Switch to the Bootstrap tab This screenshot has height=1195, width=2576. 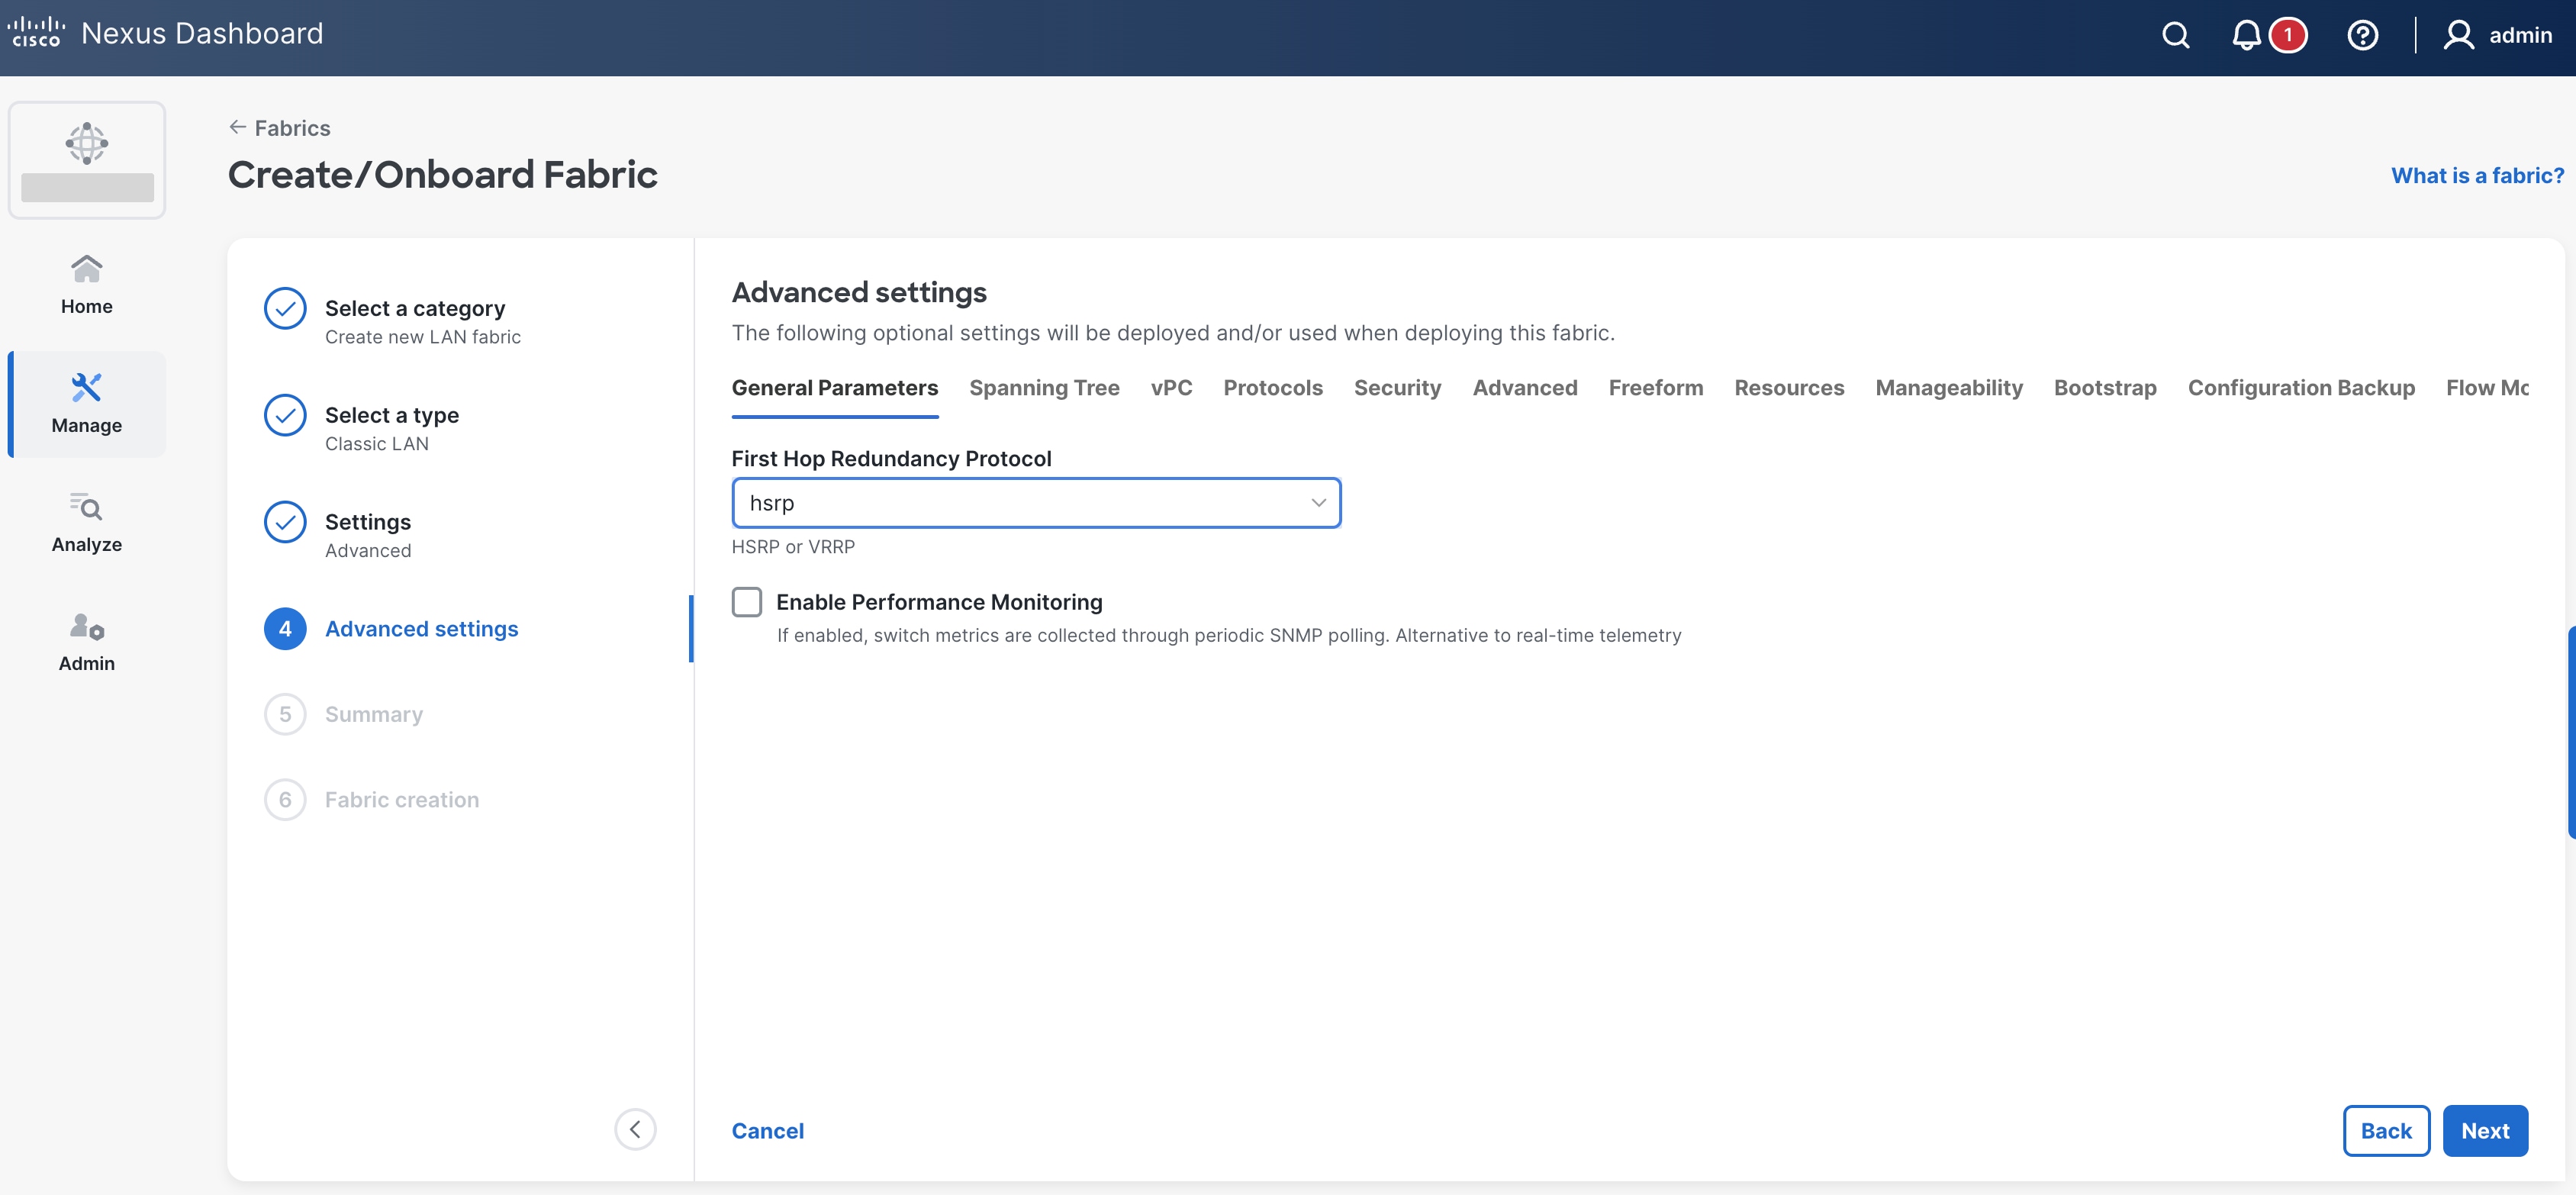coord(2104,388)
